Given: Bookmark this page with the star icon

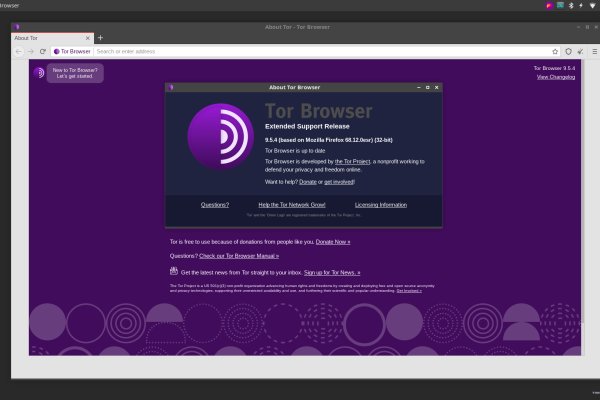Looking at the screenshot, I should [555, 51].
